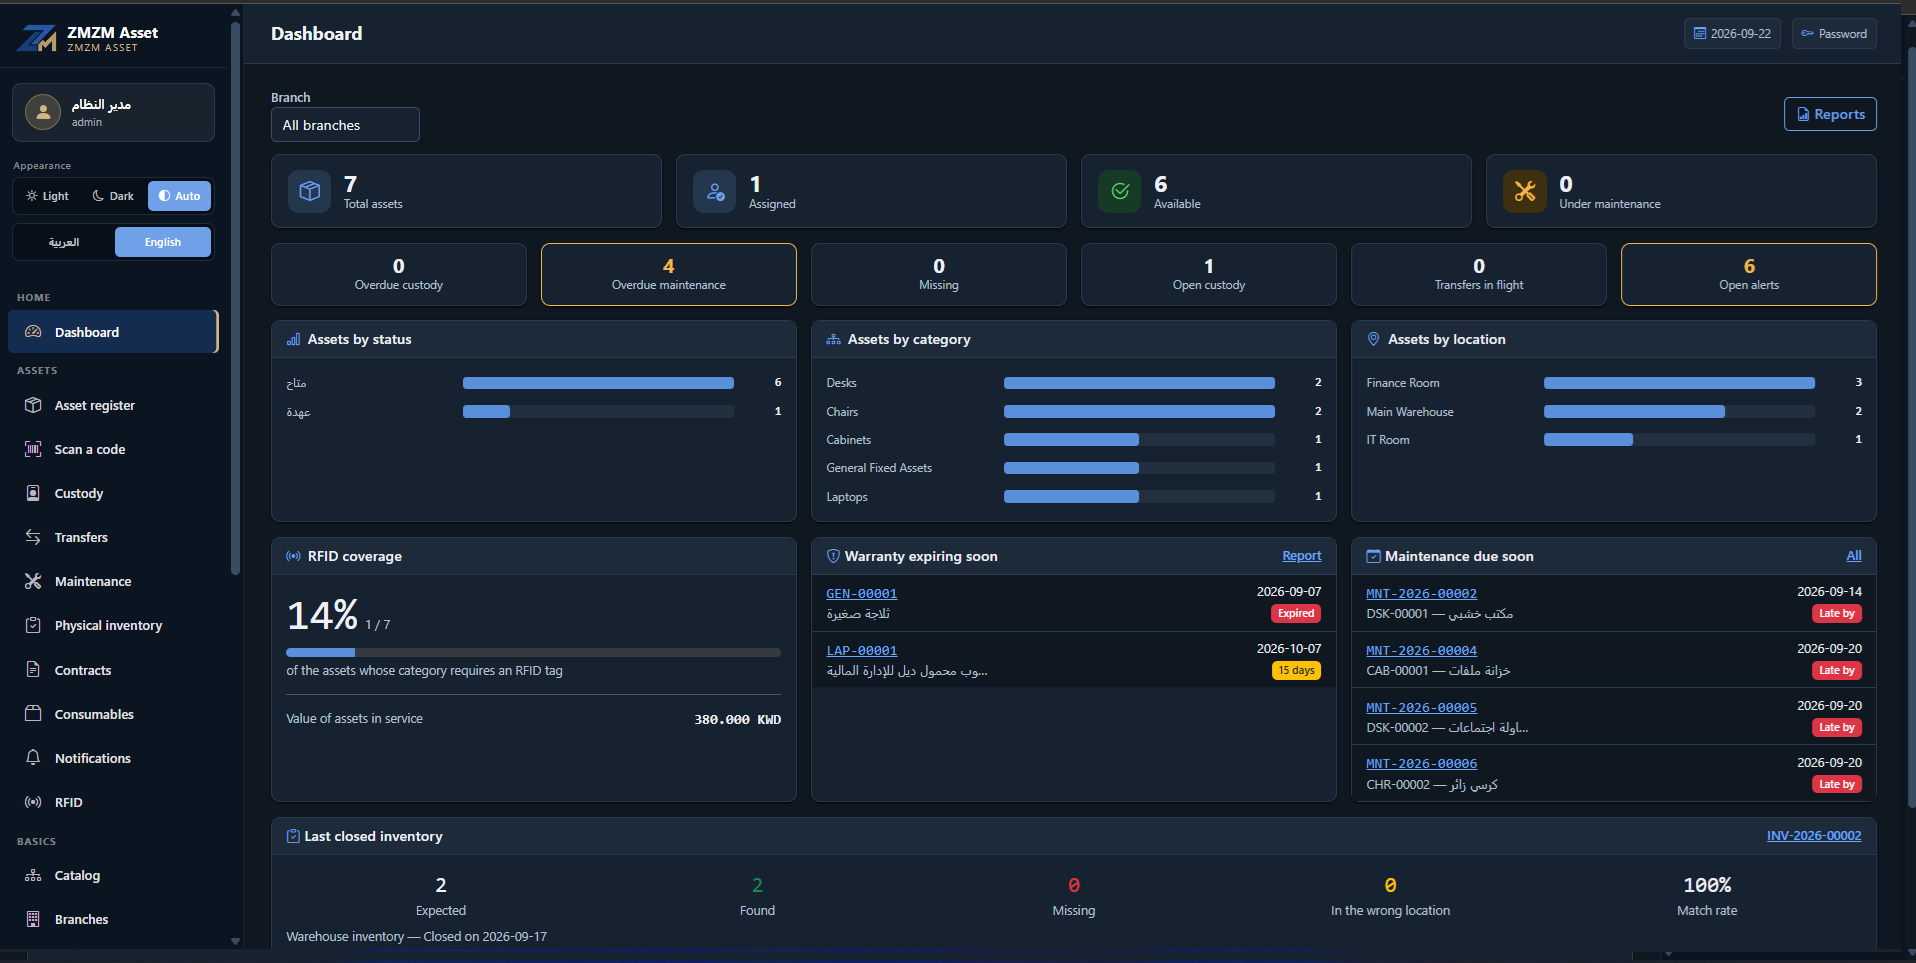
Task: Click the Custody sidebar icon
Action: coord(33,493)
